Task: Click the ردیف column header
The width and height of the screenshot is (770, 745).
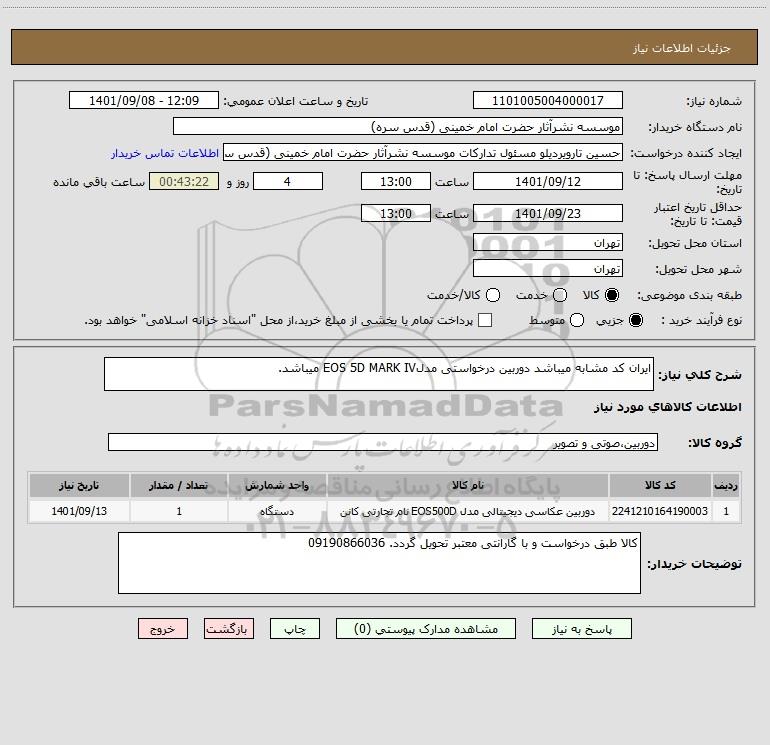Action: point(726,485)
